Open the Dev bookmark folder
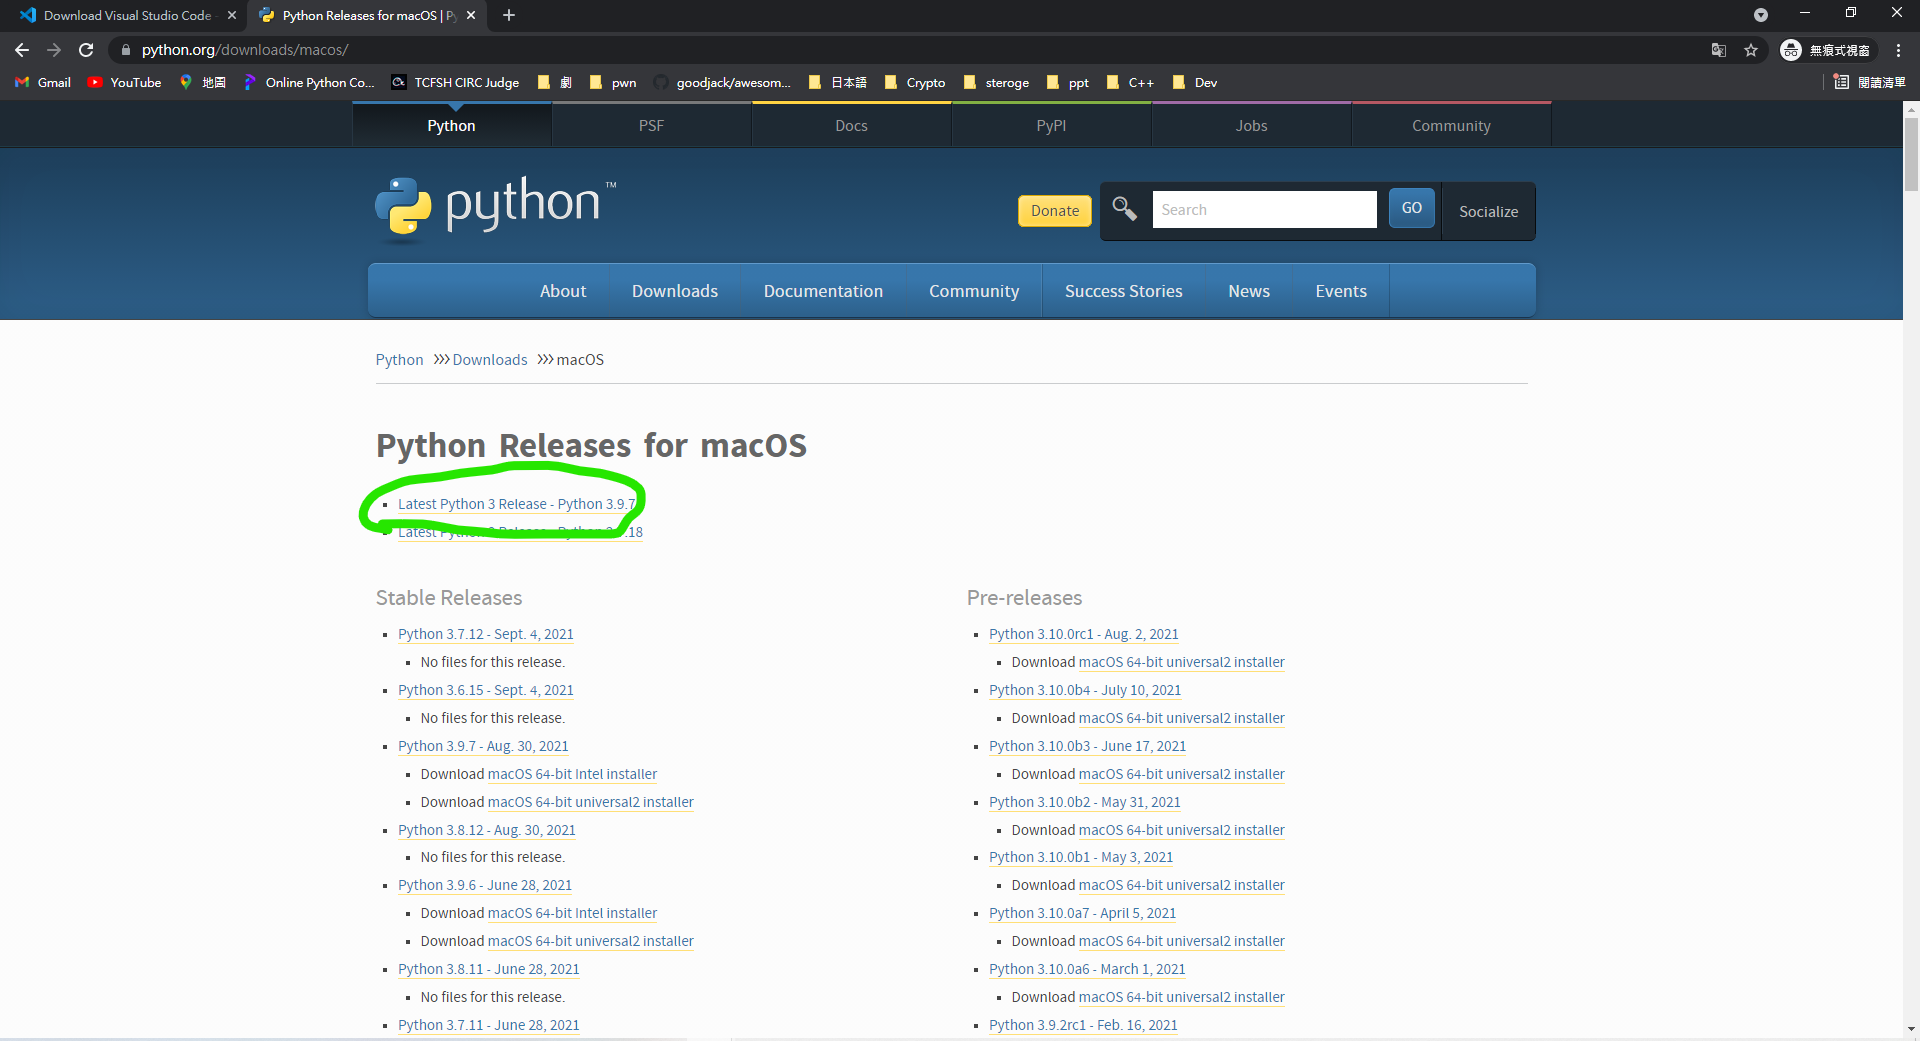This screenshot has height=1041, width=1920. pyautogui.click(x=1195, y=82)
